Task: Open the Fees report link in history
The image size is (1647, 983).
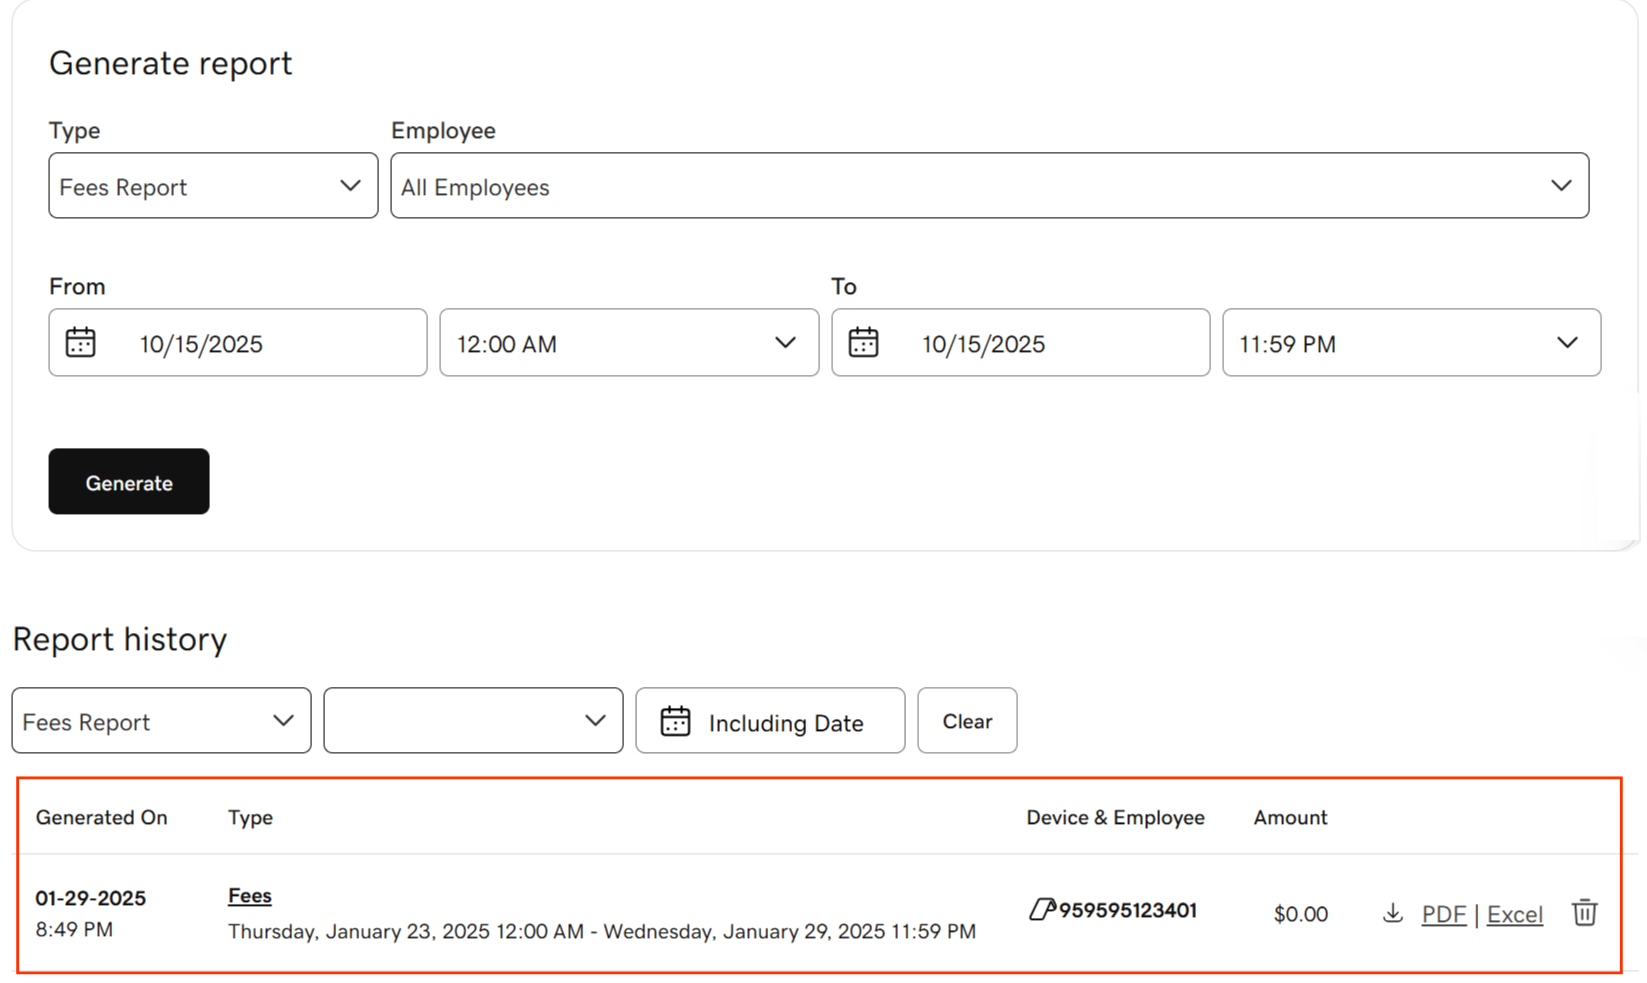Action: click(x=248, y=895)
